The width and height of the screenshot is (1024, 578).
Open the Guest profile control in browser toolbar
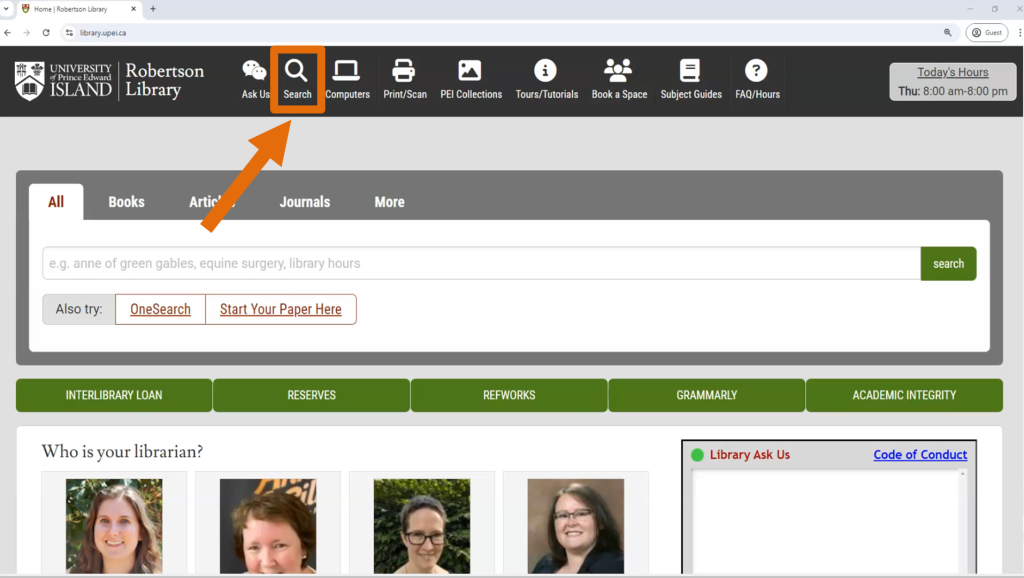point(986,31)
